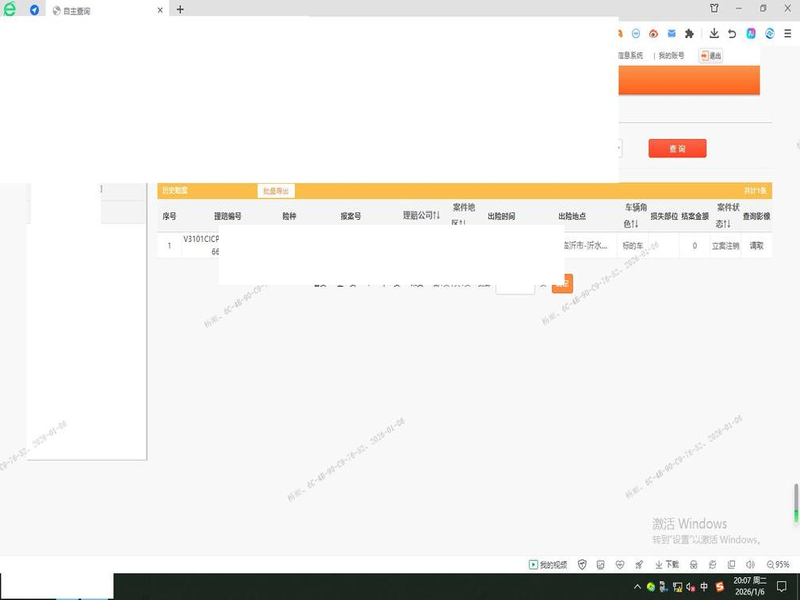The width and height of the screenshot is (800, 600).
Task: Open the blue mail envelope icon
Action: click(673, 33)
